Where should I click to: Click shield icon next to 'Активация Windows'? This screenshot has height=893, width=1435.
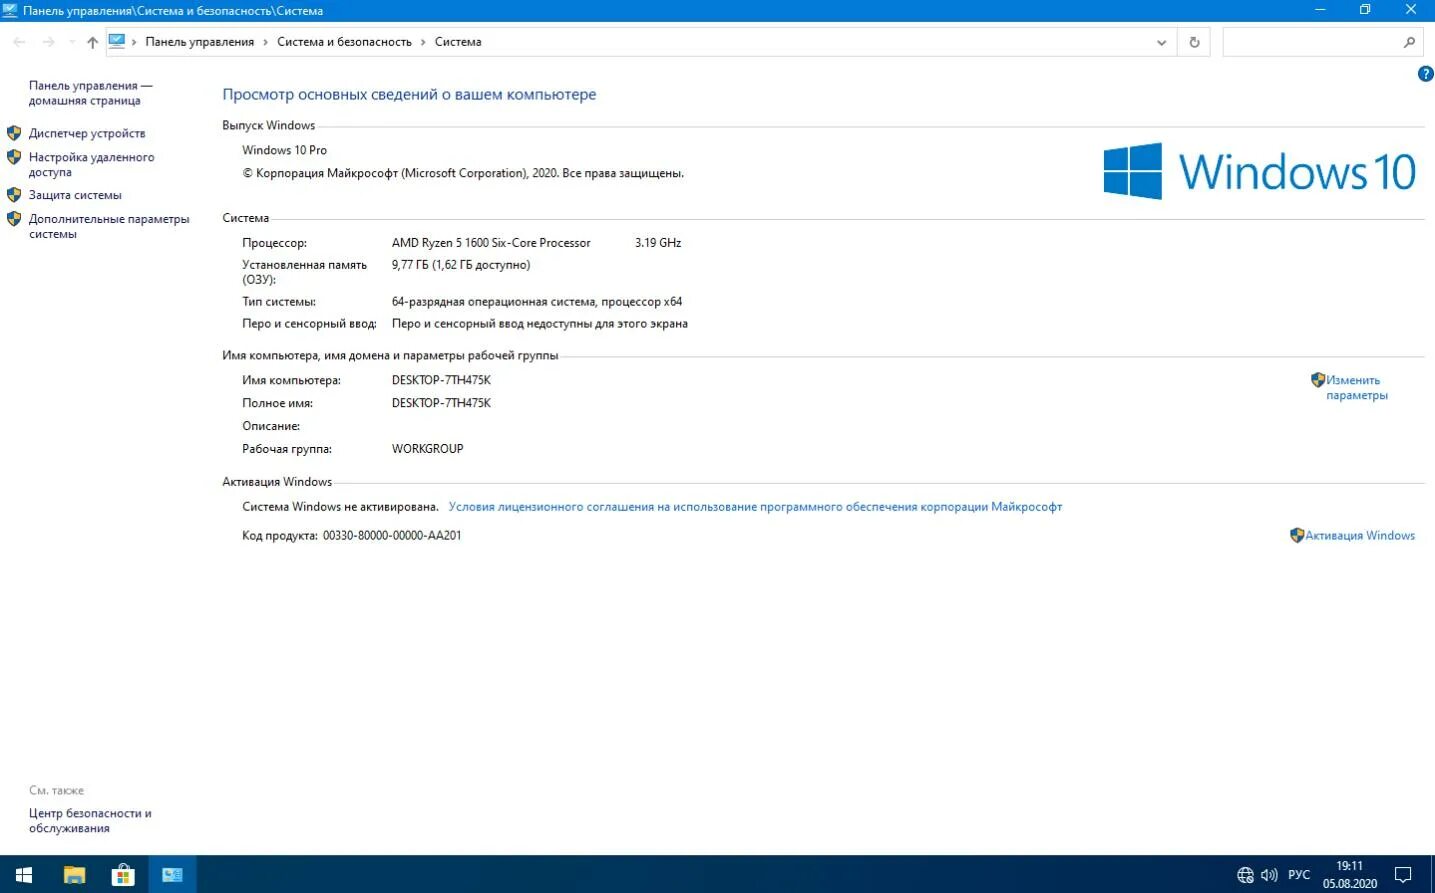(x=1297, y=535)
